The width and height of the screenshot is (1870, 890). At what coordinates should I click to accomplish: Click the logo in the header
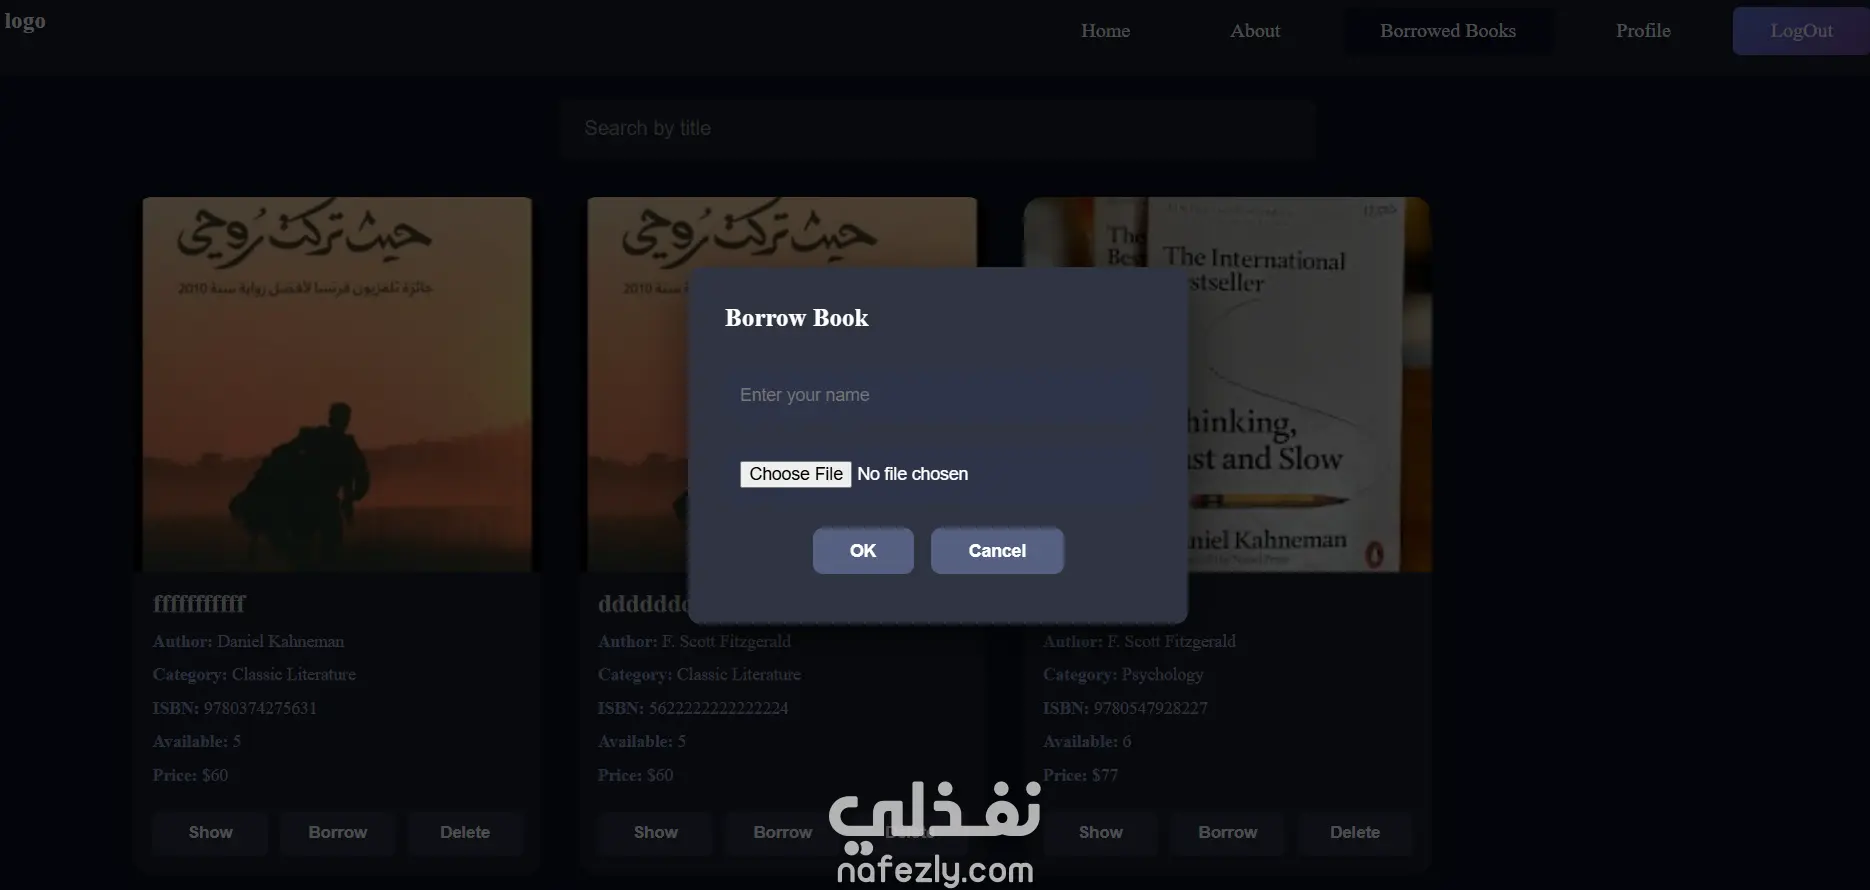click(x=25, y=21)
